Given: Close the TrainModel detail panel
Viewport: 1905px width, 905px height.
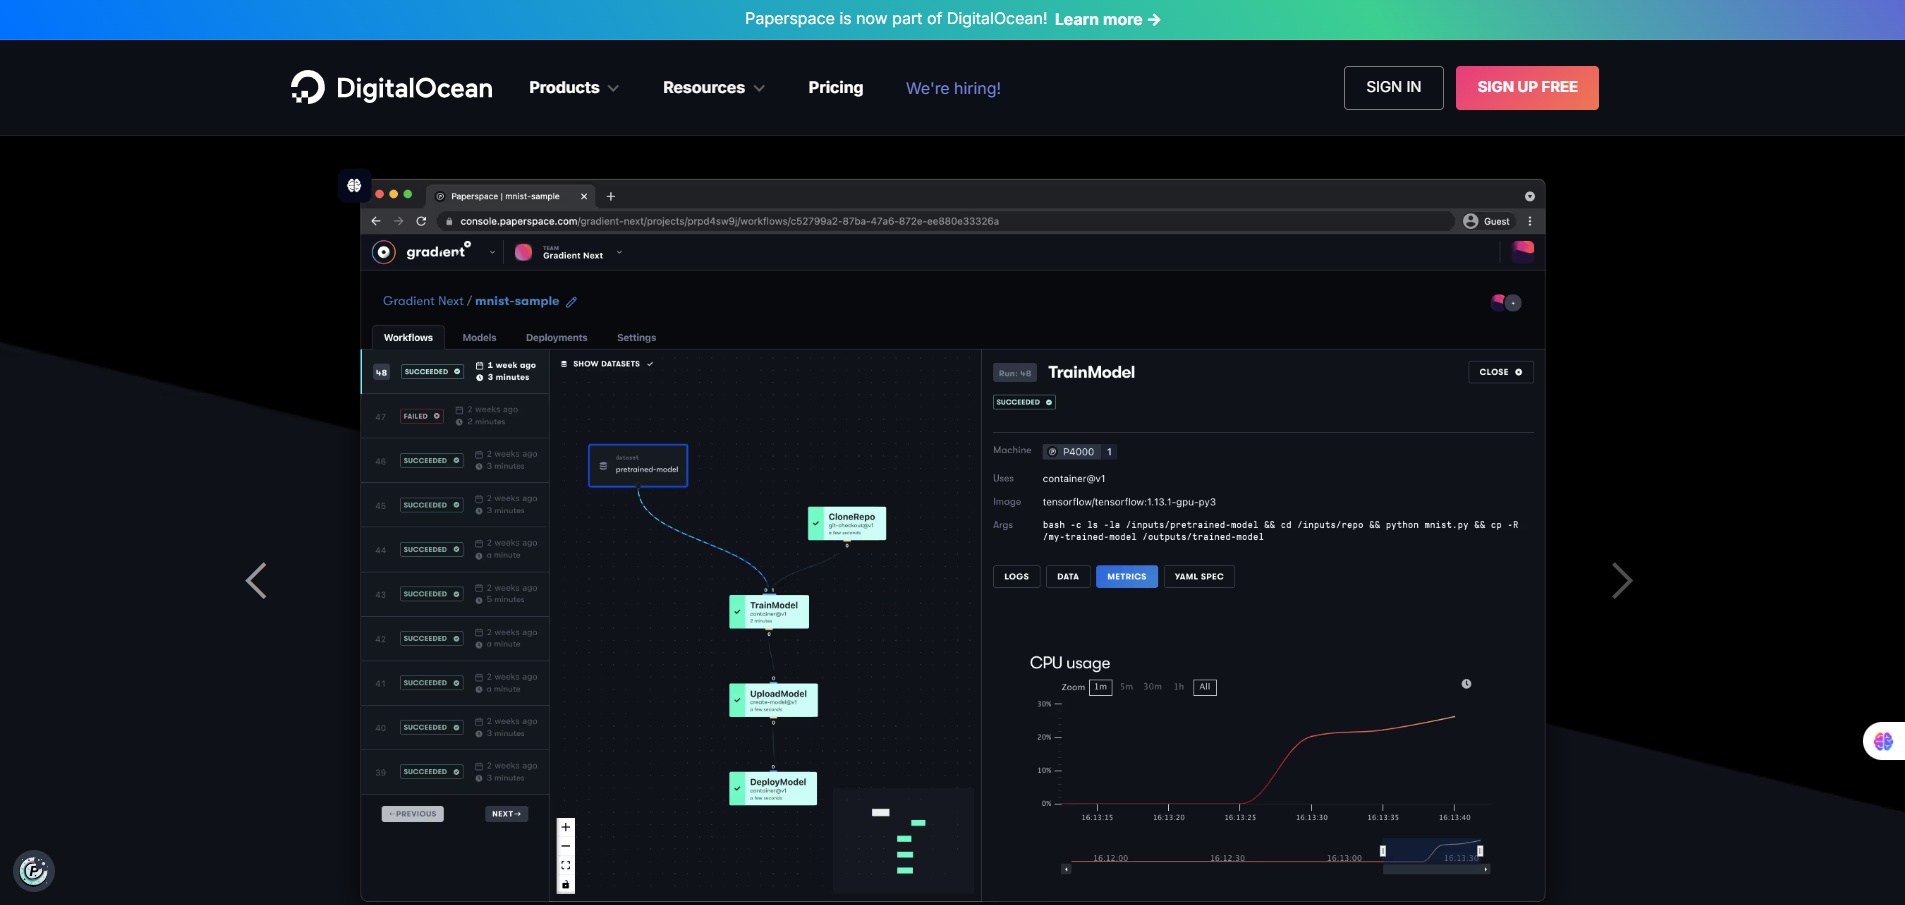Looking at the screenshot, I should 1500,372.
